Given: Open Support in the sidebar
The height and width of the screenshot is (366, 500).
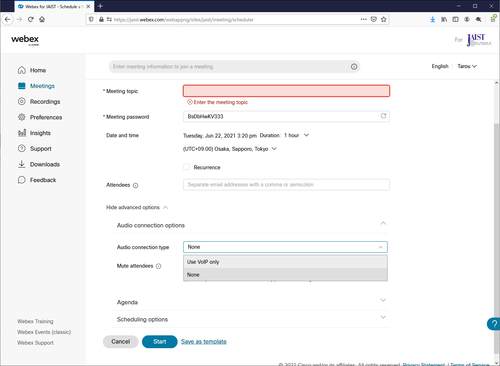Looking at the screenshot, I should pyautogui.click(x=35, y=148).
